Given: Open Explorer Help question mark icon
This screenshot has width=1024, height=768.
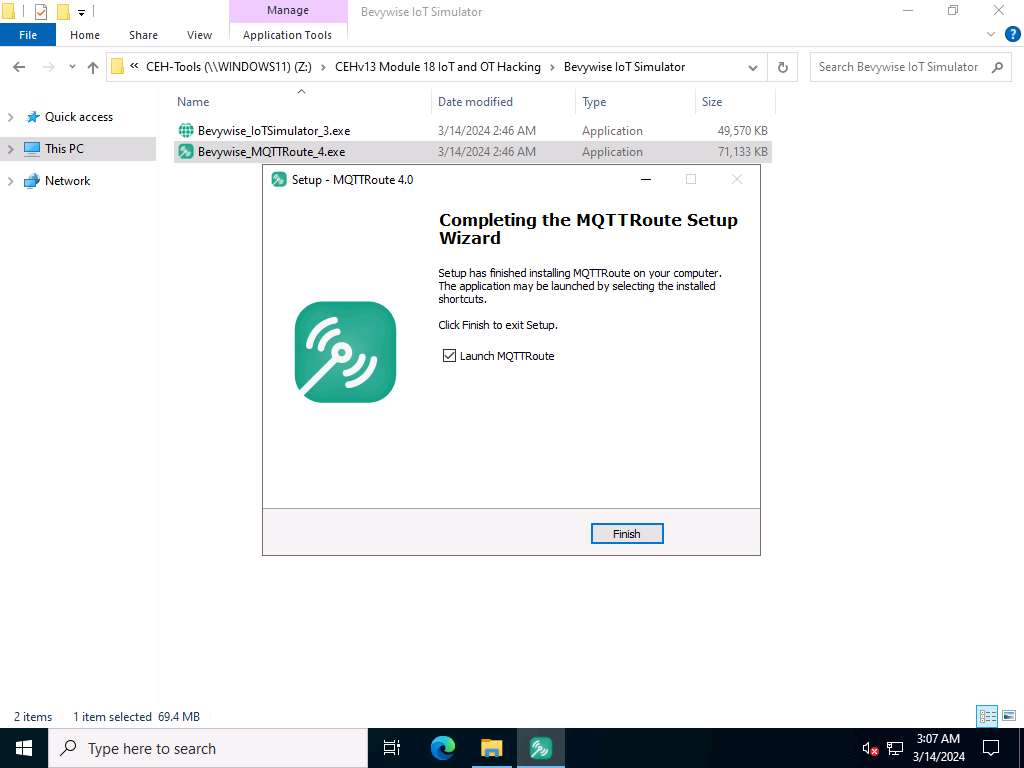Looking at the screenshot, I should (1012, 35).
